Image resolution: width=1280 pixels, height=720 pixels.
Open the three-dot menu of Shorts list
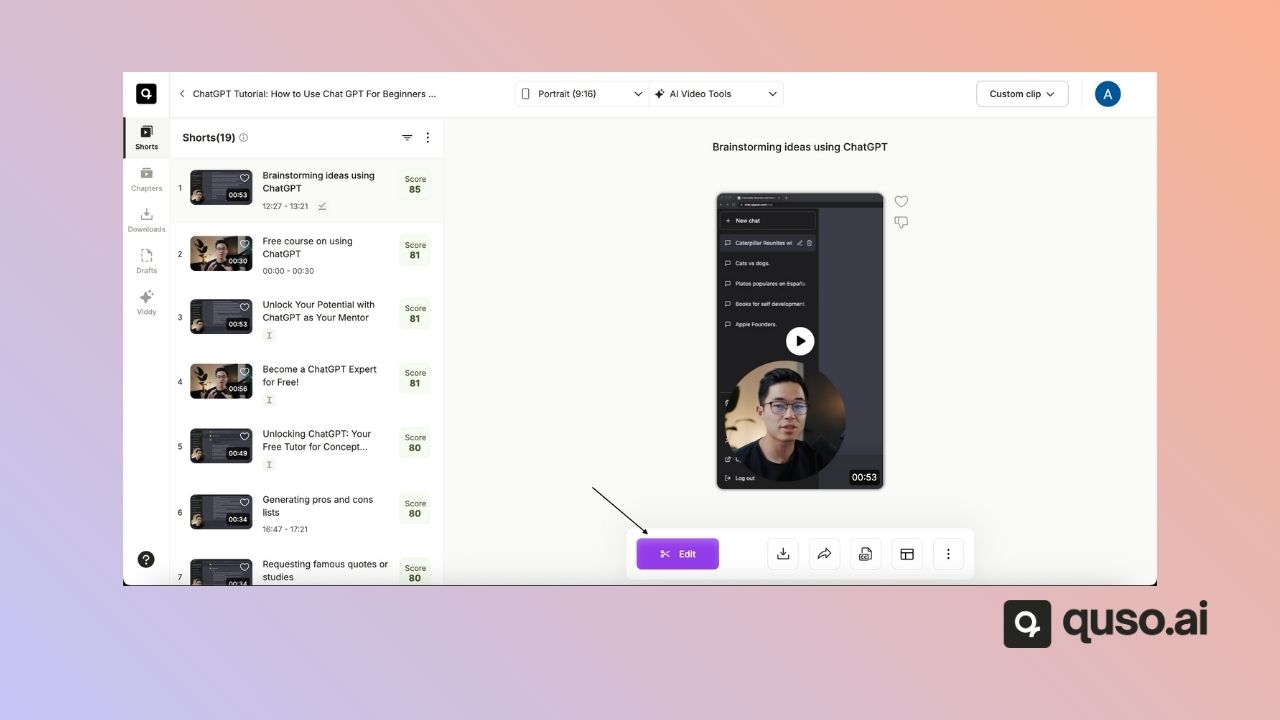coord(428,138)
